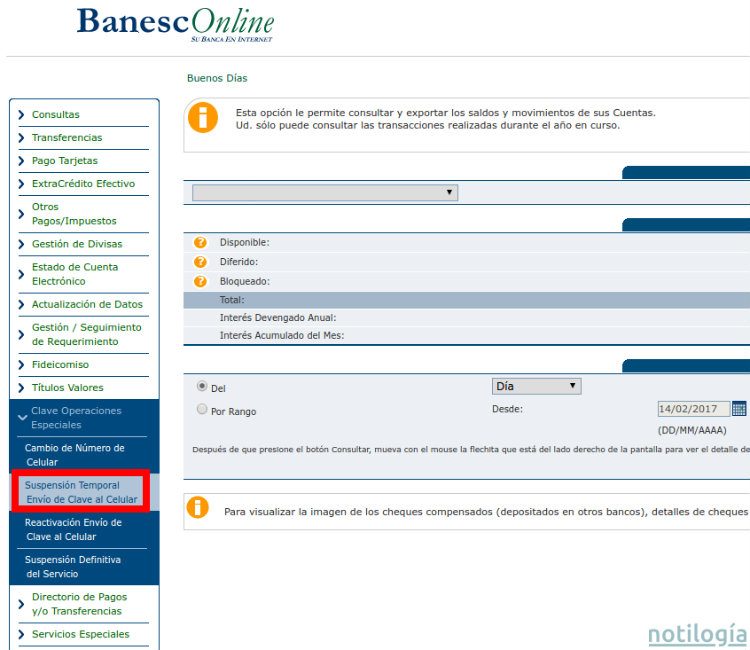750x650 pixels.
Task: Open the Transferencias menu item
Action: point(67,138)
